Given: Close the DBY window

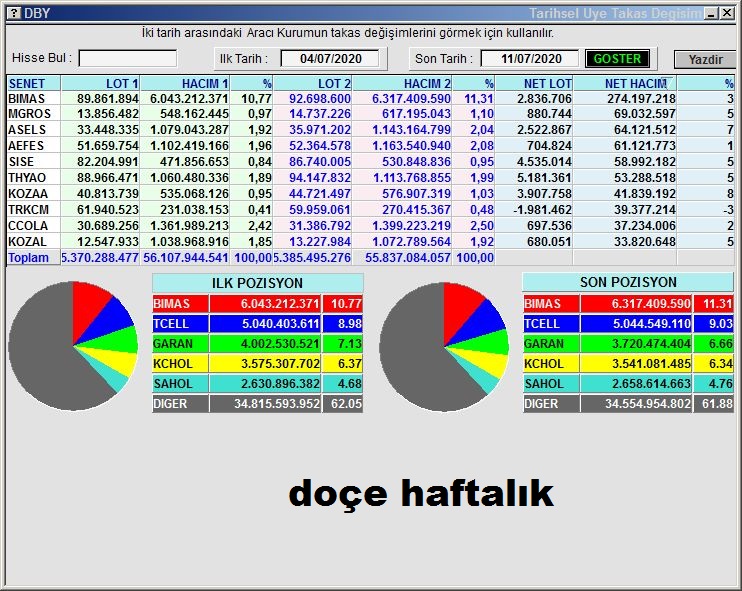Looking at the screenshot, I should 727,13.
